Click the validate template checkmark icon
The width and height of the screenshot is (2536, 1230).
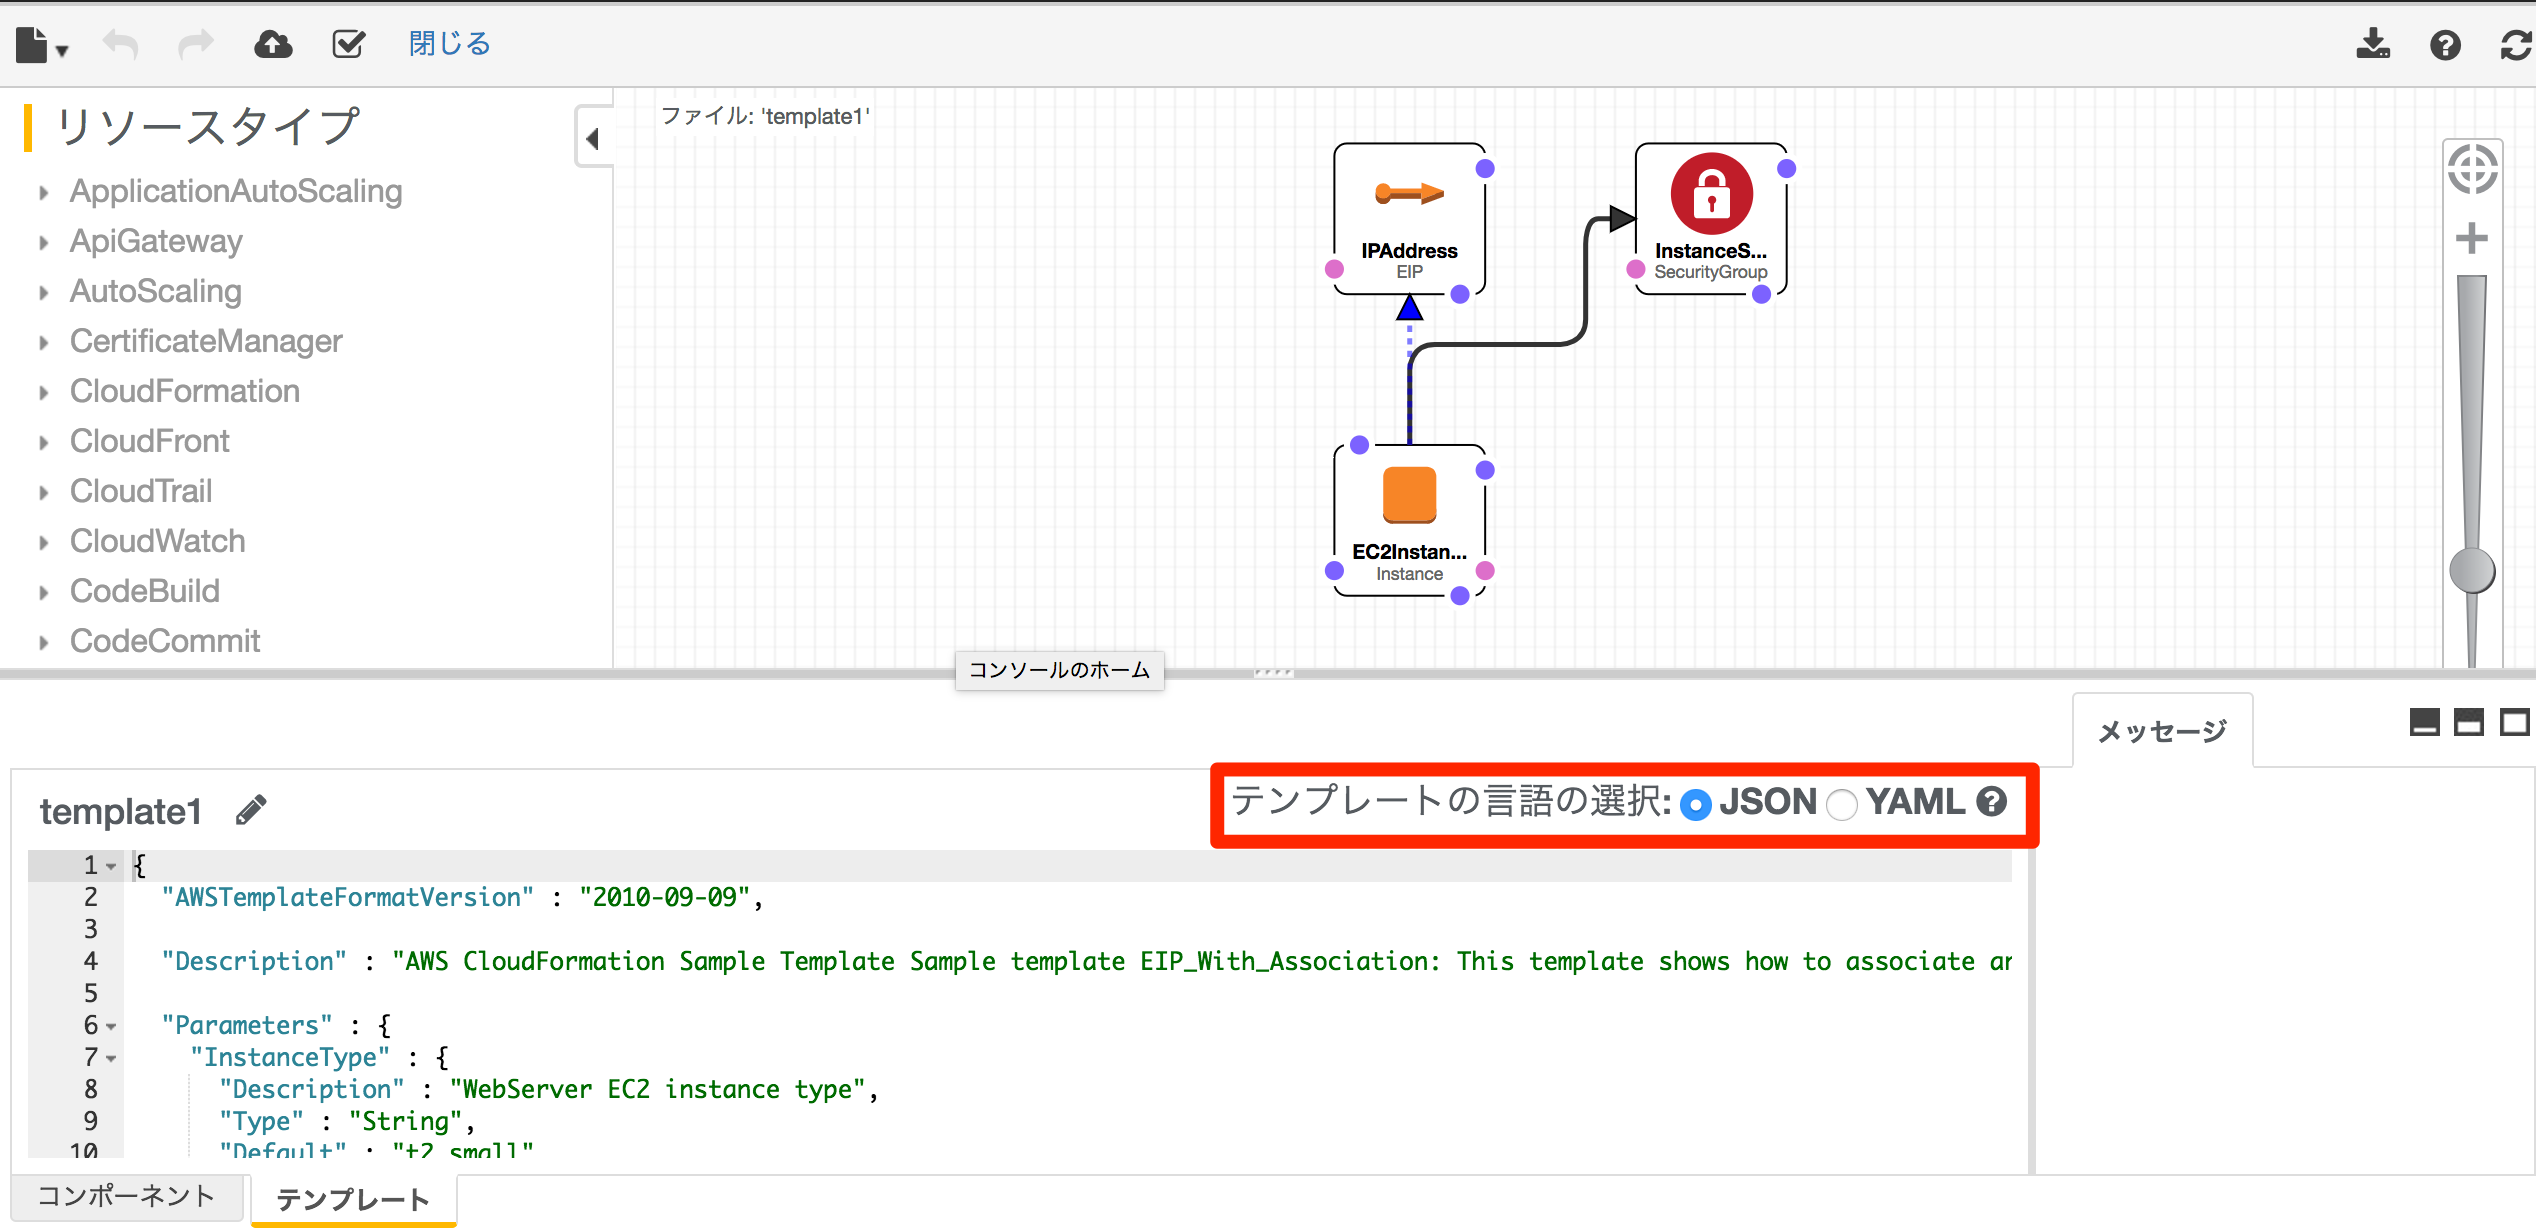tap(348, 45)
